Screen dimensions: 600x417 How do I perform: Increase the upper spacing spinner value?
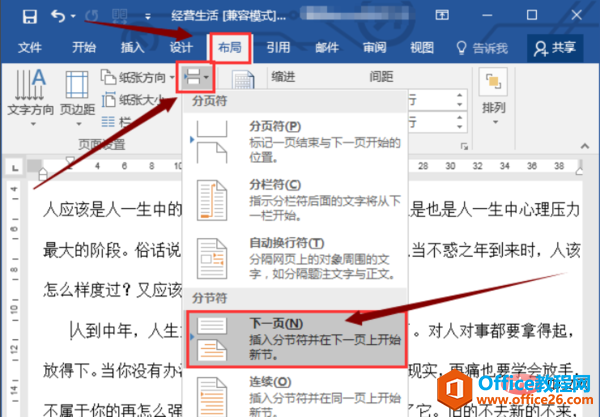click(x=460, y=95)
